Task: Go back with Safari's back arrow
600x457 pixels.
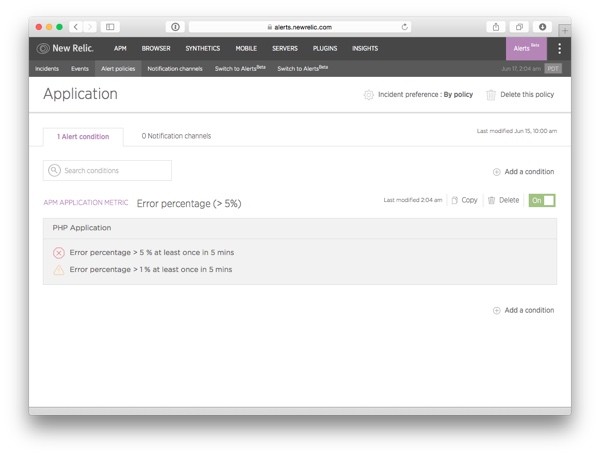Action: (x=76, y=27)
